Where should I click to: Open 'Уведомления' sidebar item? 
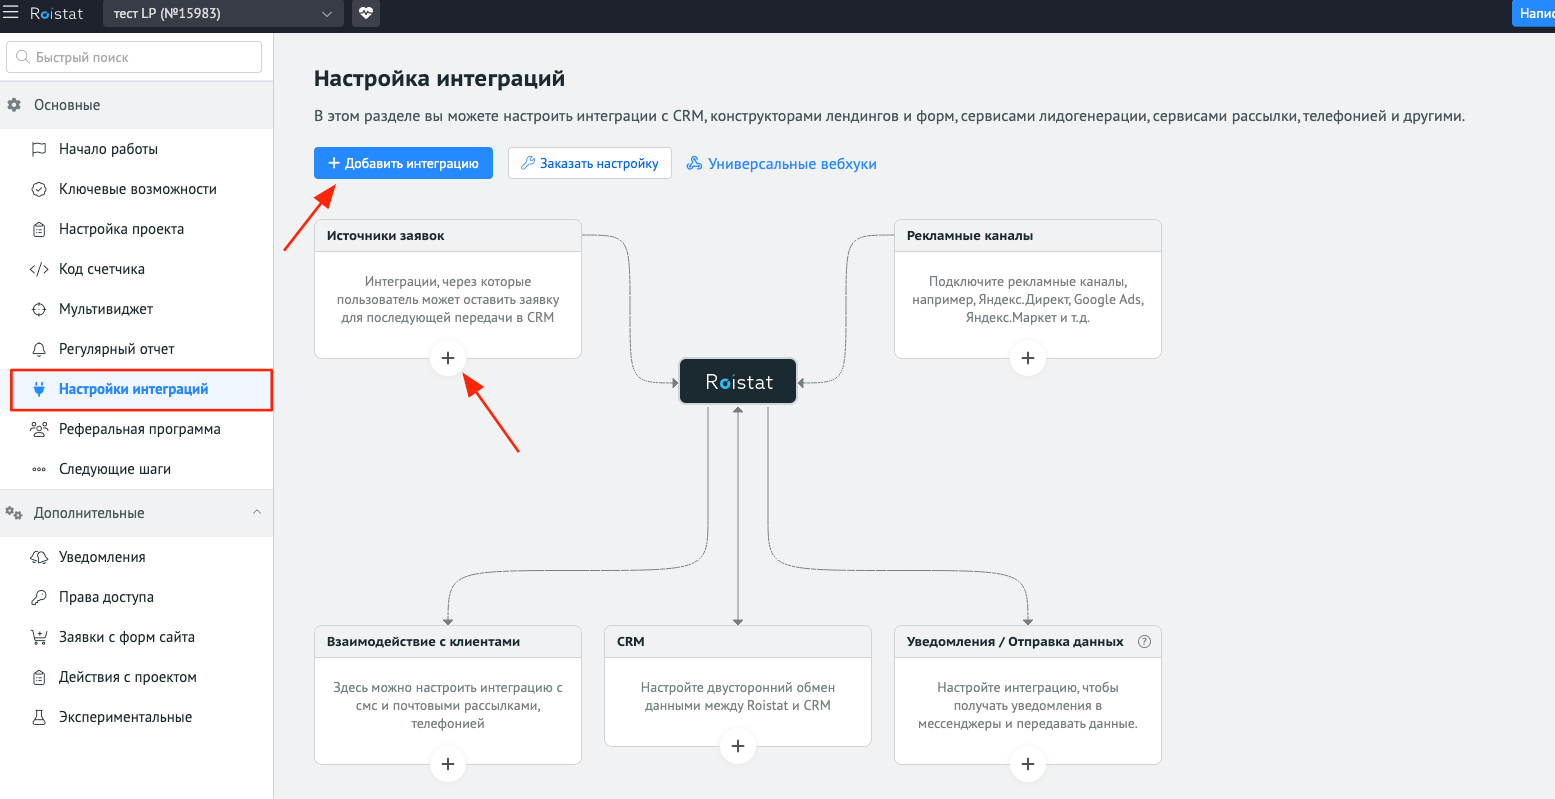[136, 557]
